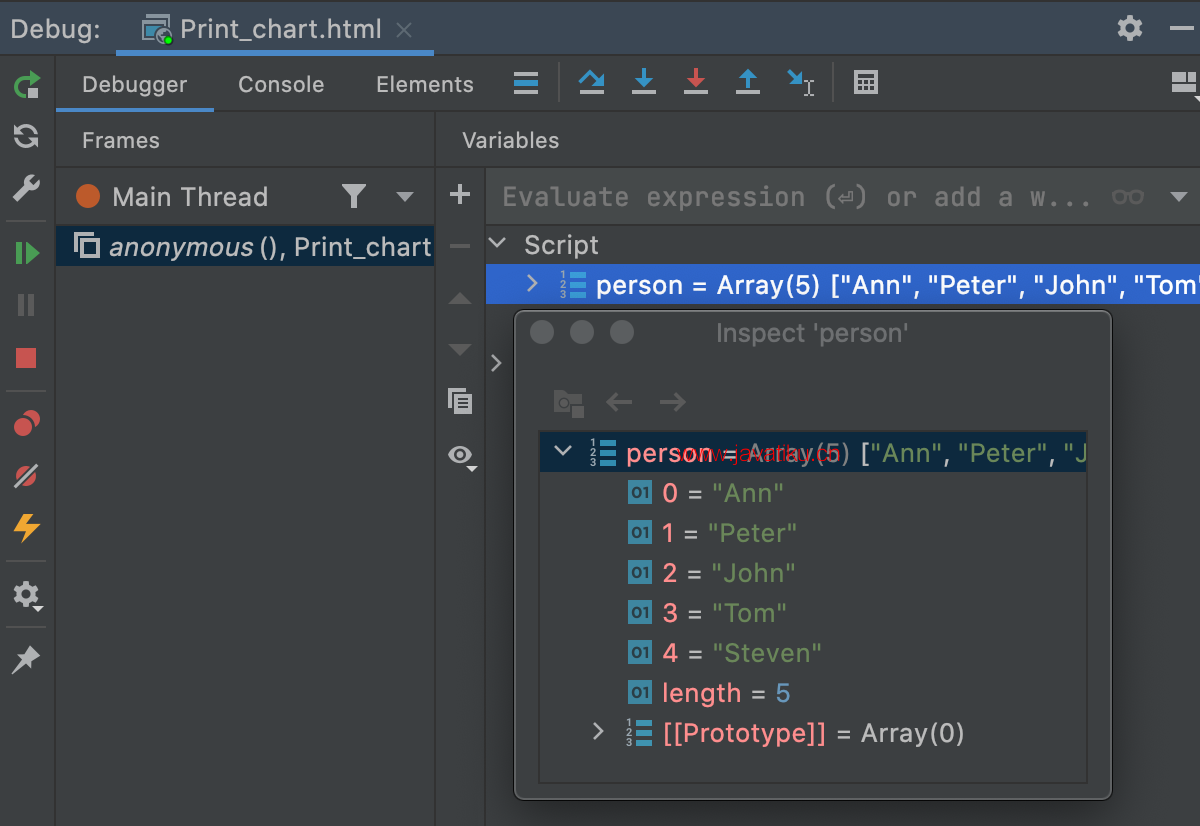
Task: Open View Breakpoints red circles icon
Action: click(x=27, y=424)
